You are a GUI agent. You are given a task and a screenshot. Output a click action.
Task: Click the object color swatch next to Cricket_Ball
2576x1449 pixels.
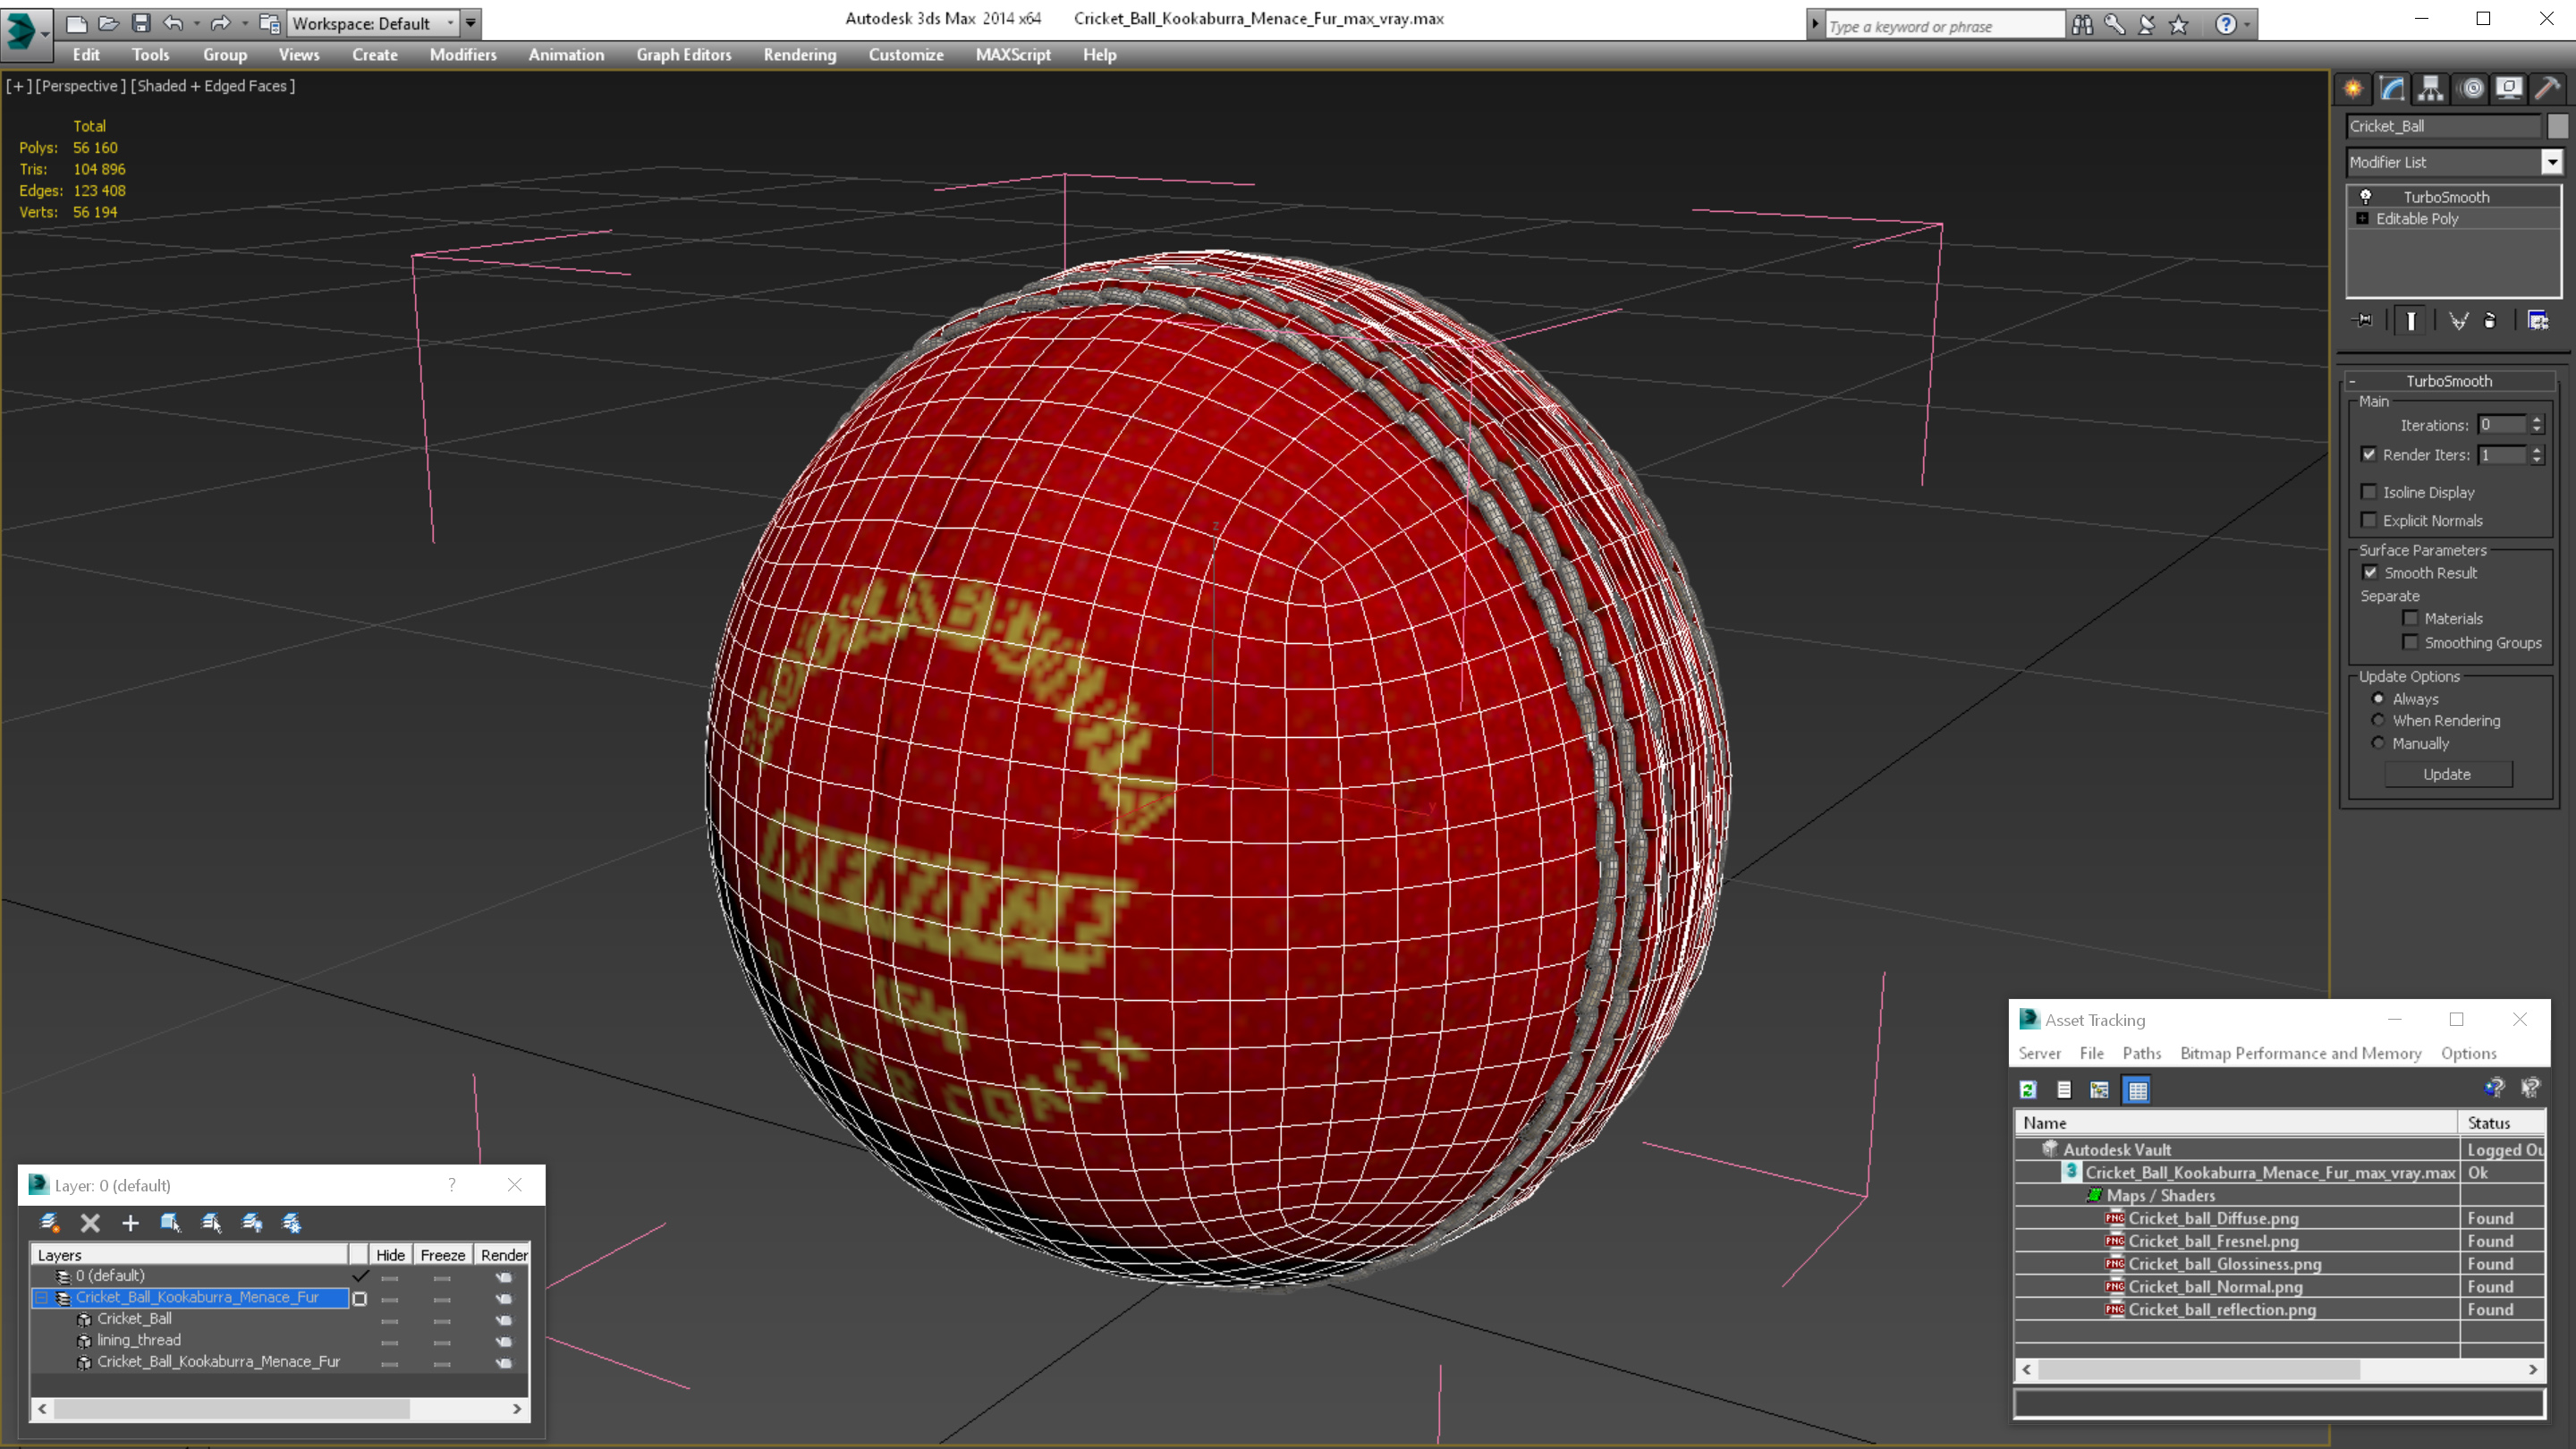tap(2557, 126)
